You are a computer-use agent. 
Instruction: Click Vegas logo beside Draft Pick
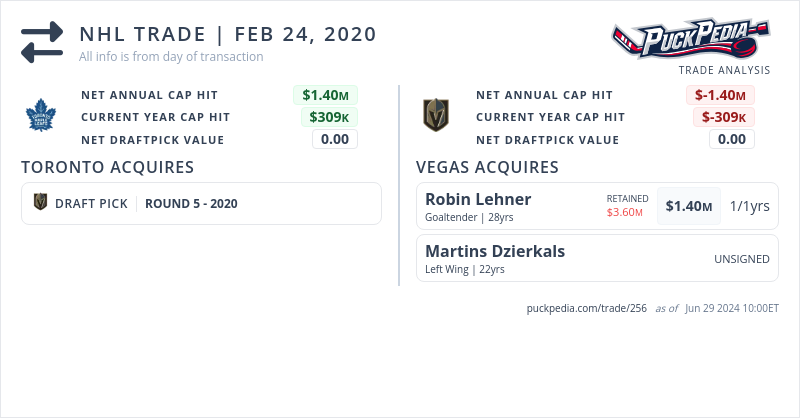click(41, 203)
